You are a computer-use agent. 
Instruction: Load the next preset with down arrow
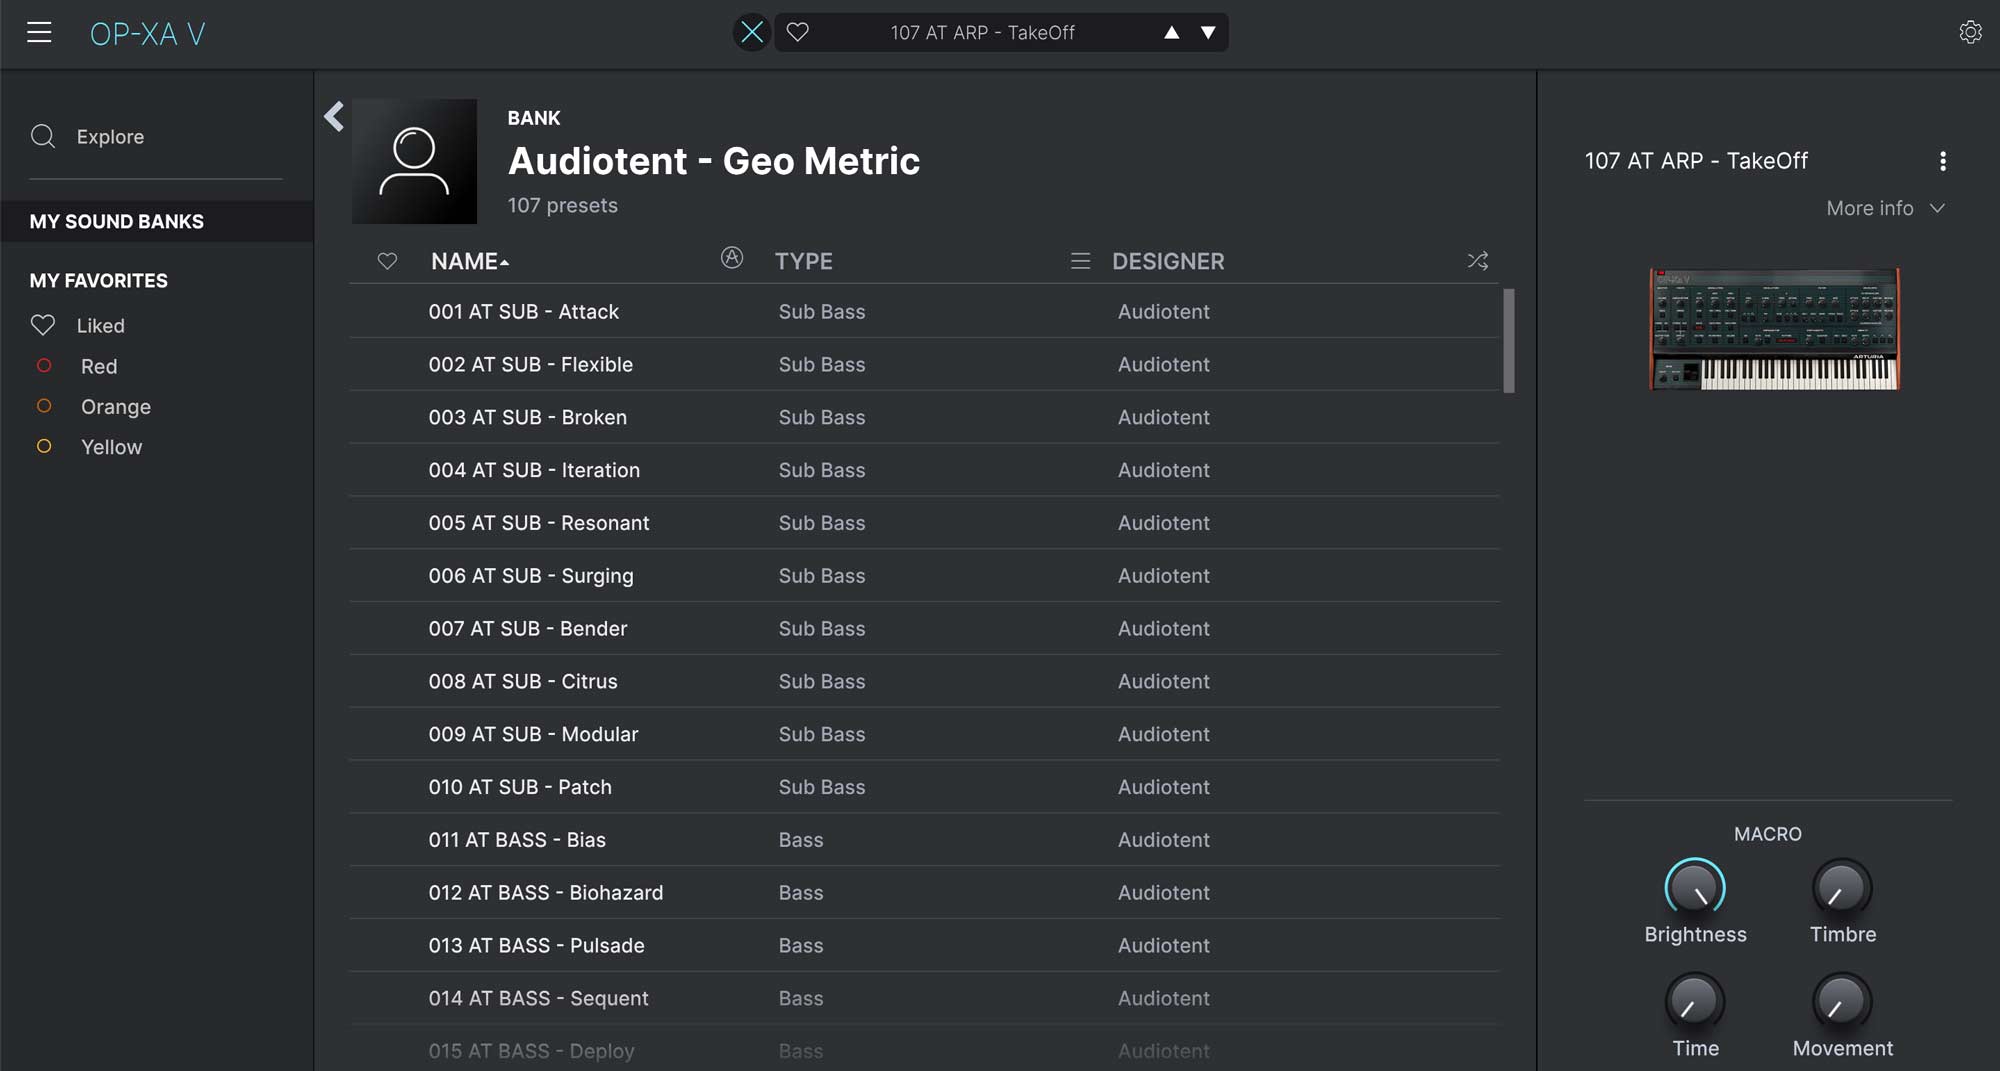(1208, 33)
